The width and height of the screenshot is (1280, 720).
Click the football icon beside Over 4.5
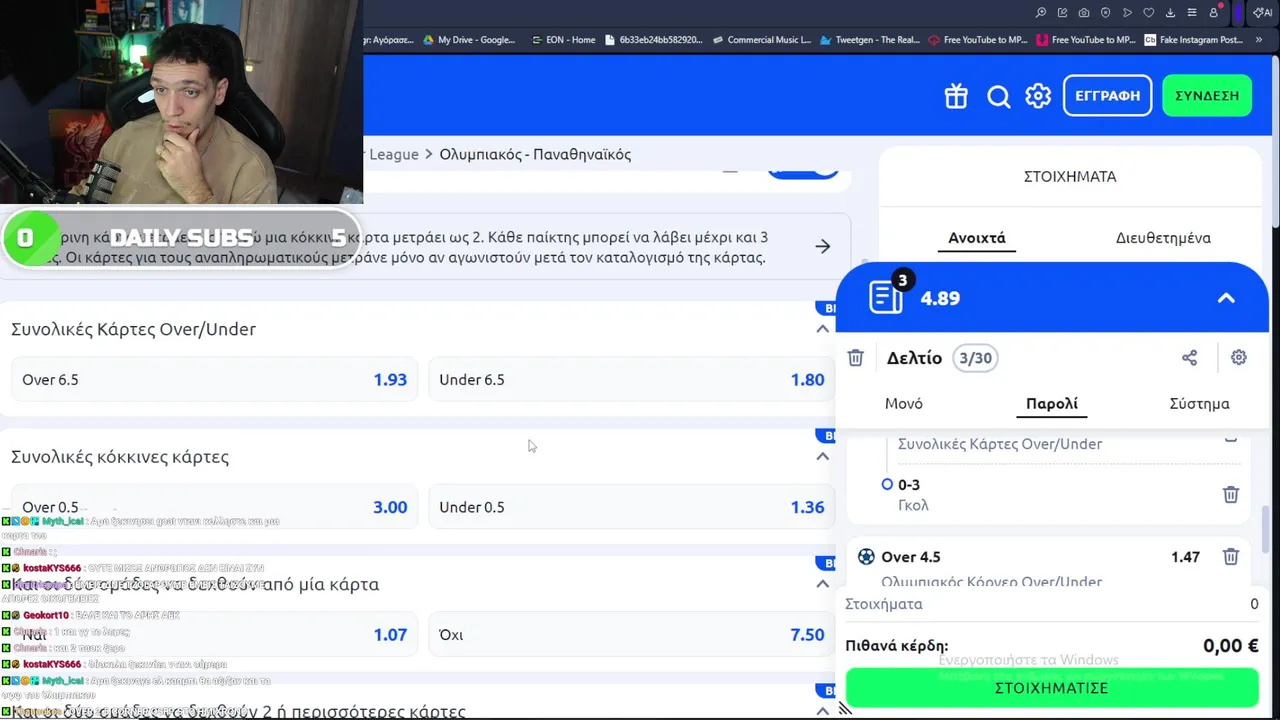click(866, 557)
